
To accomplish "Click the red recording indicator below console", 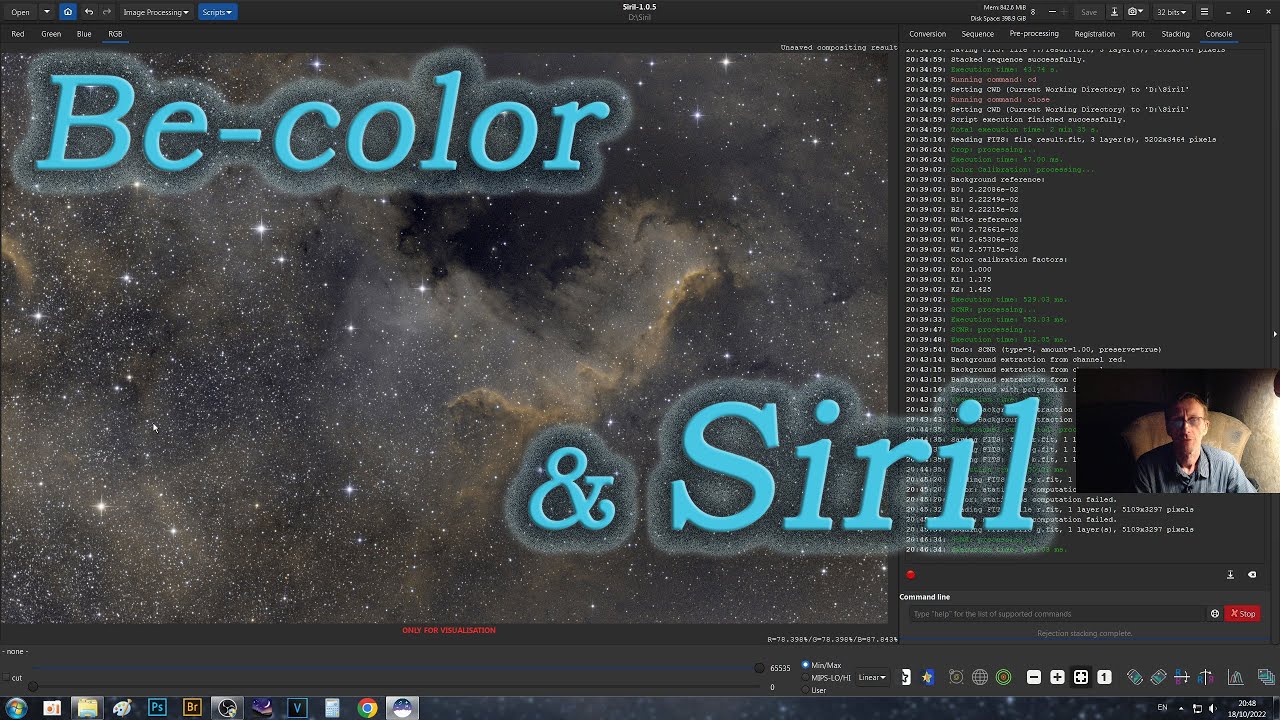I will tap(910, 575).
